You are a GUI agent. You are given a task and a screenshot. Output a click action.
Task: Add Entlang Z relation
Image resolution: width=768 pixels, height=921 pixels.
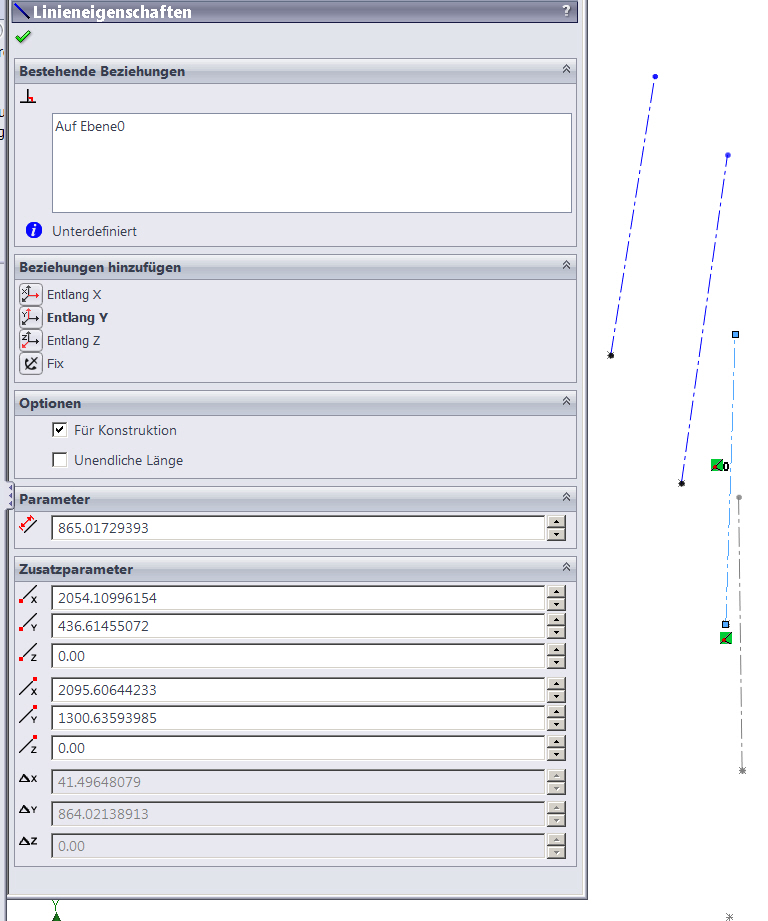pos(31,340)
